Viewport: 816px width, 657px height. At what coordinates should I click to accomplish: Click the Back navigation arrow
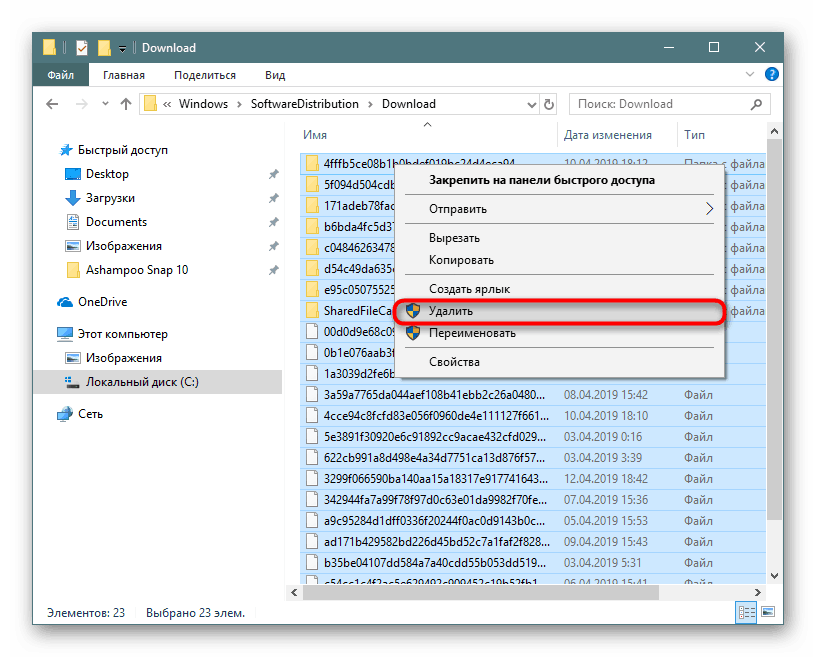tap(52, 104)
